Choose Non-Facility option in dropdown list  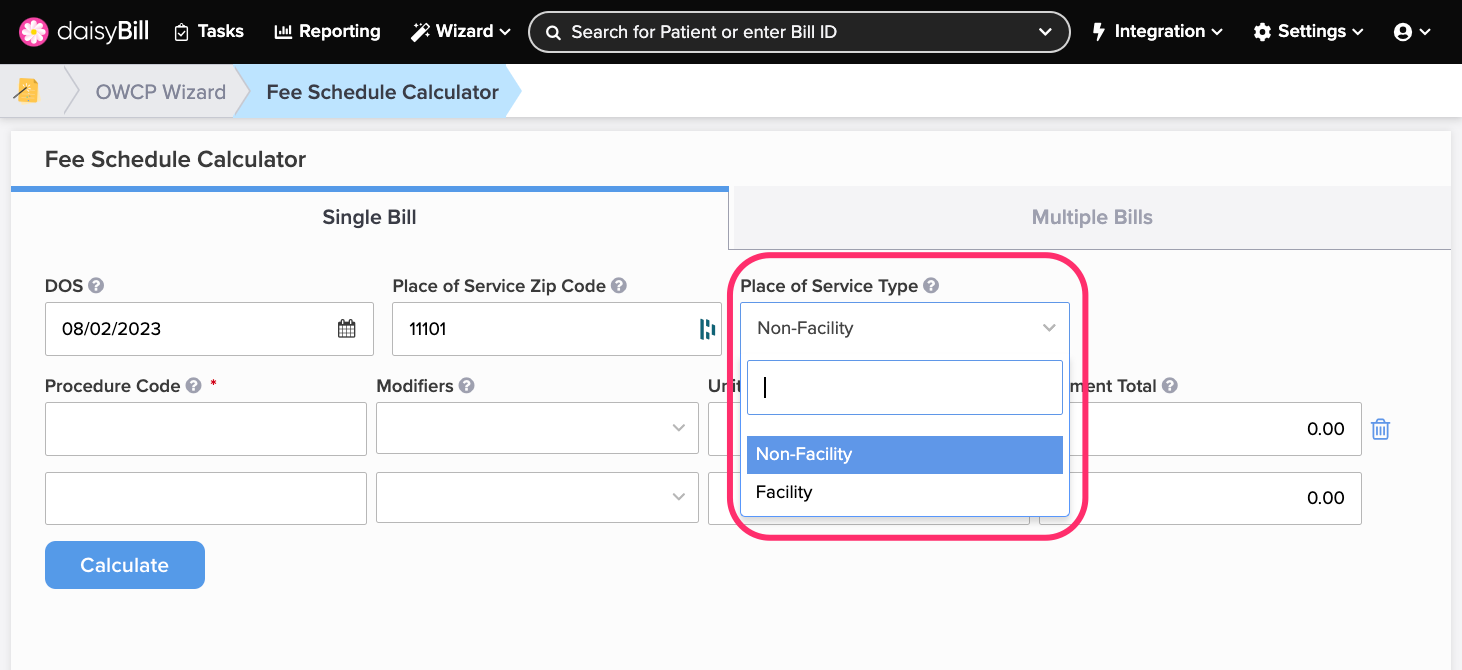[x=804, y=454]
